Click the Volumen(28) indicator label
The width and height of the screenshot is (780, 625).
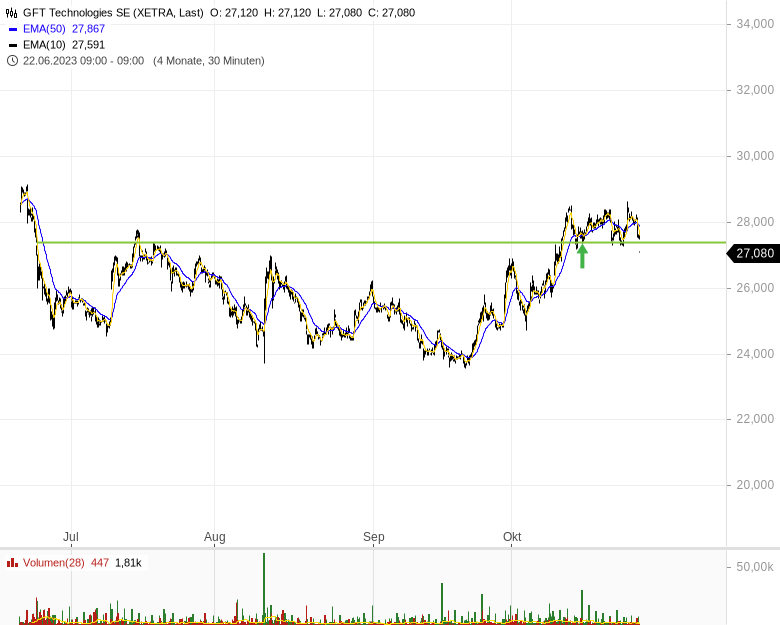pos(54,563)
